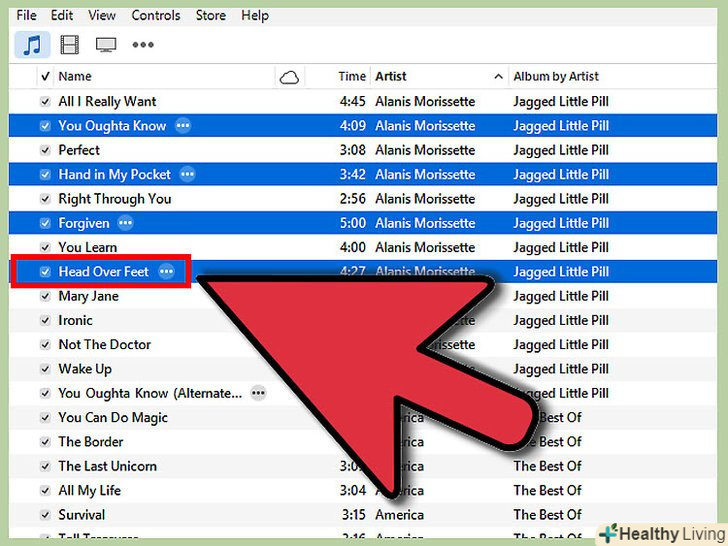Uncheck the Survival song checkbox

coord(45,515)
